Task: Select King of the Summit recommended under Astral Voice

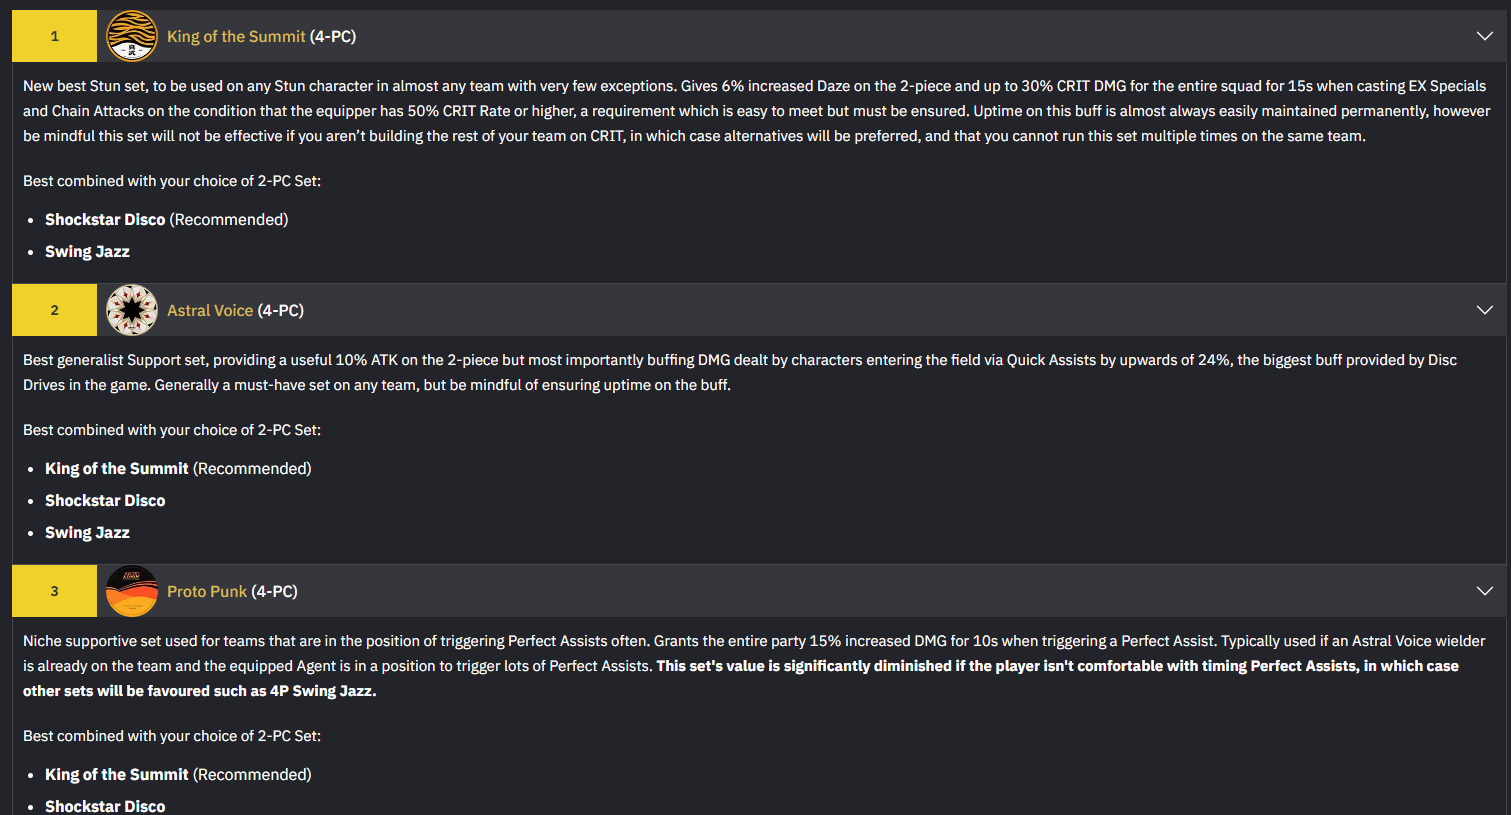Action: pyautogui.click(x=178, y=468)
